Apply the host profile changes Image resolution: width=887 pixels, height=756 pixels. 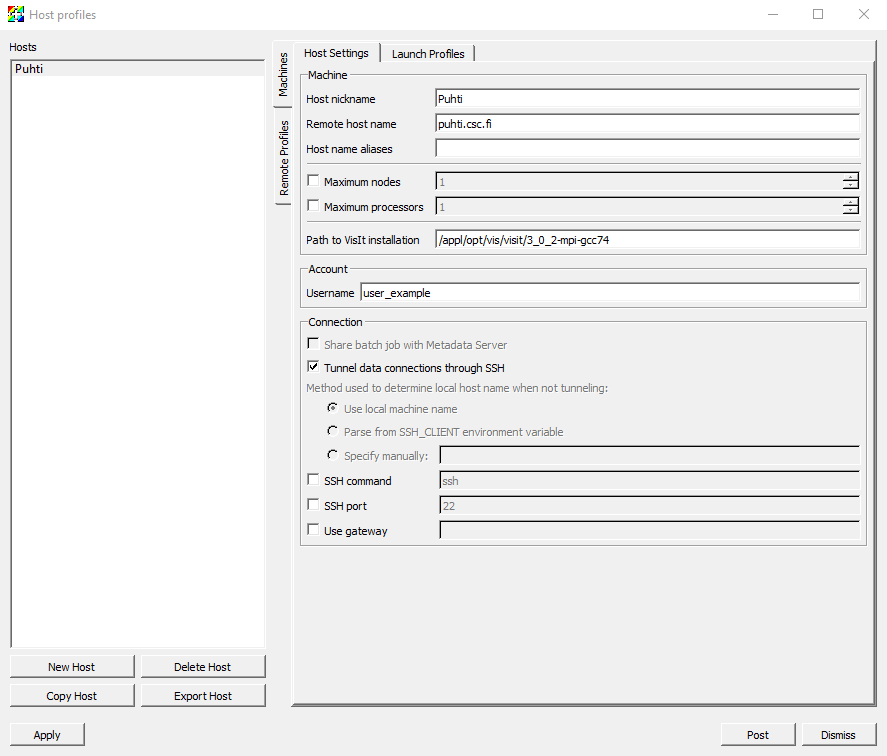pyautogui.click(x=47, y=735)
